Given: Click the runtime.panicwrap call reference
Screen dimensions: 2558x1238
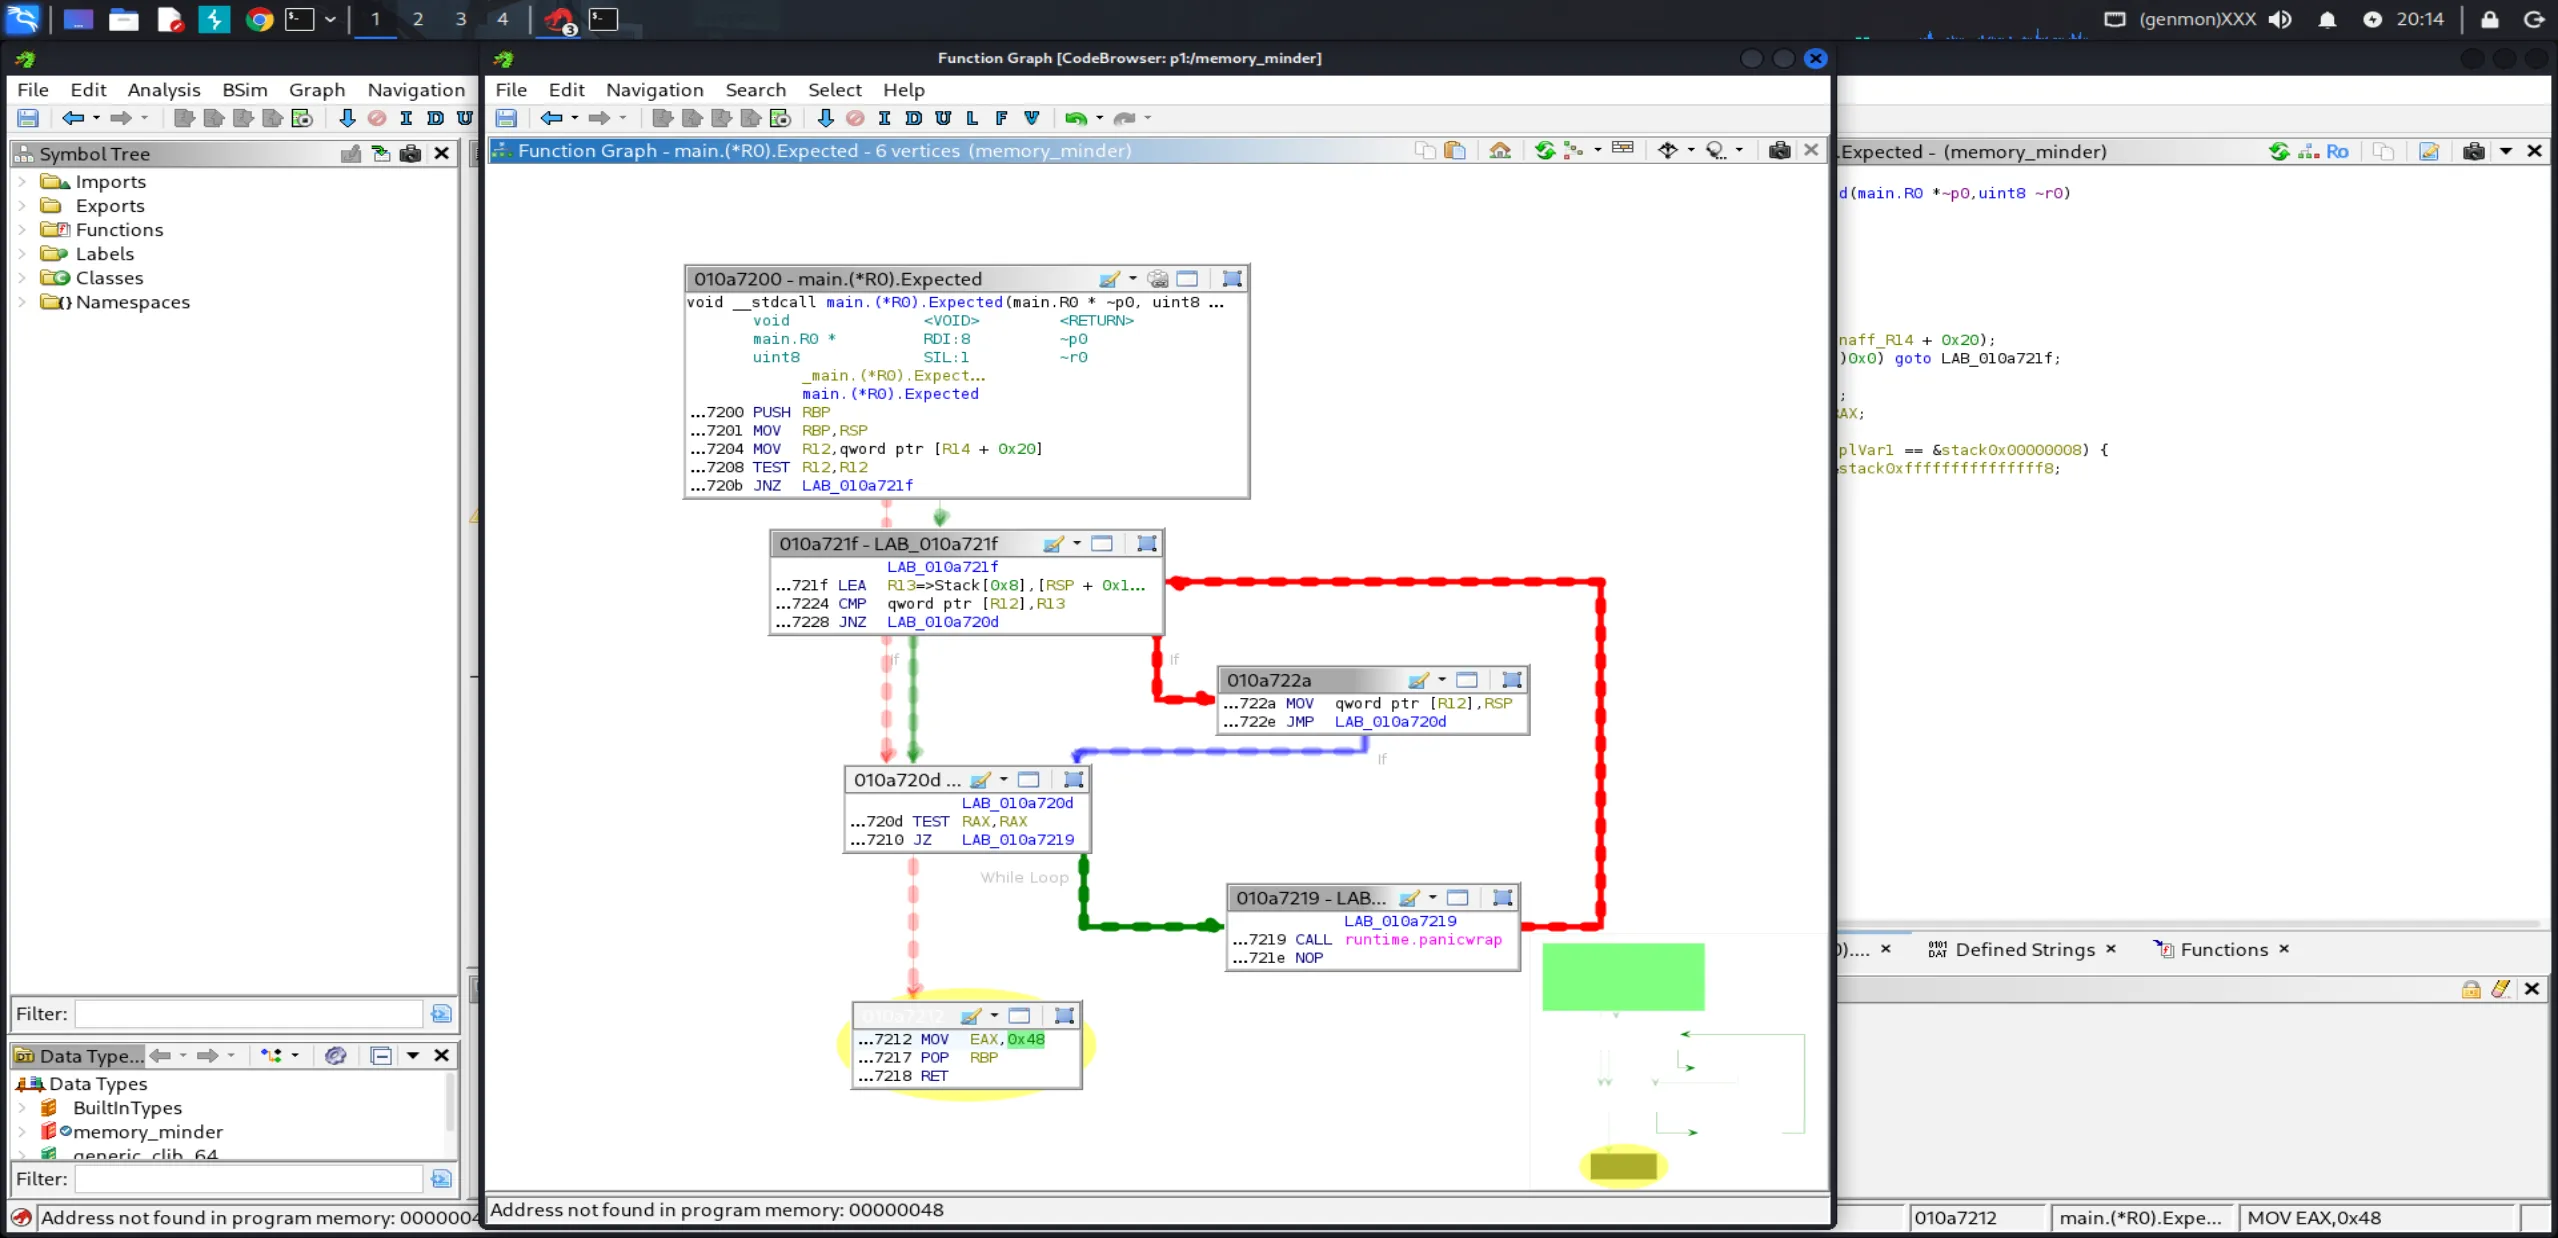Looking at the screenshot, I should click(x=1422, y=940).
